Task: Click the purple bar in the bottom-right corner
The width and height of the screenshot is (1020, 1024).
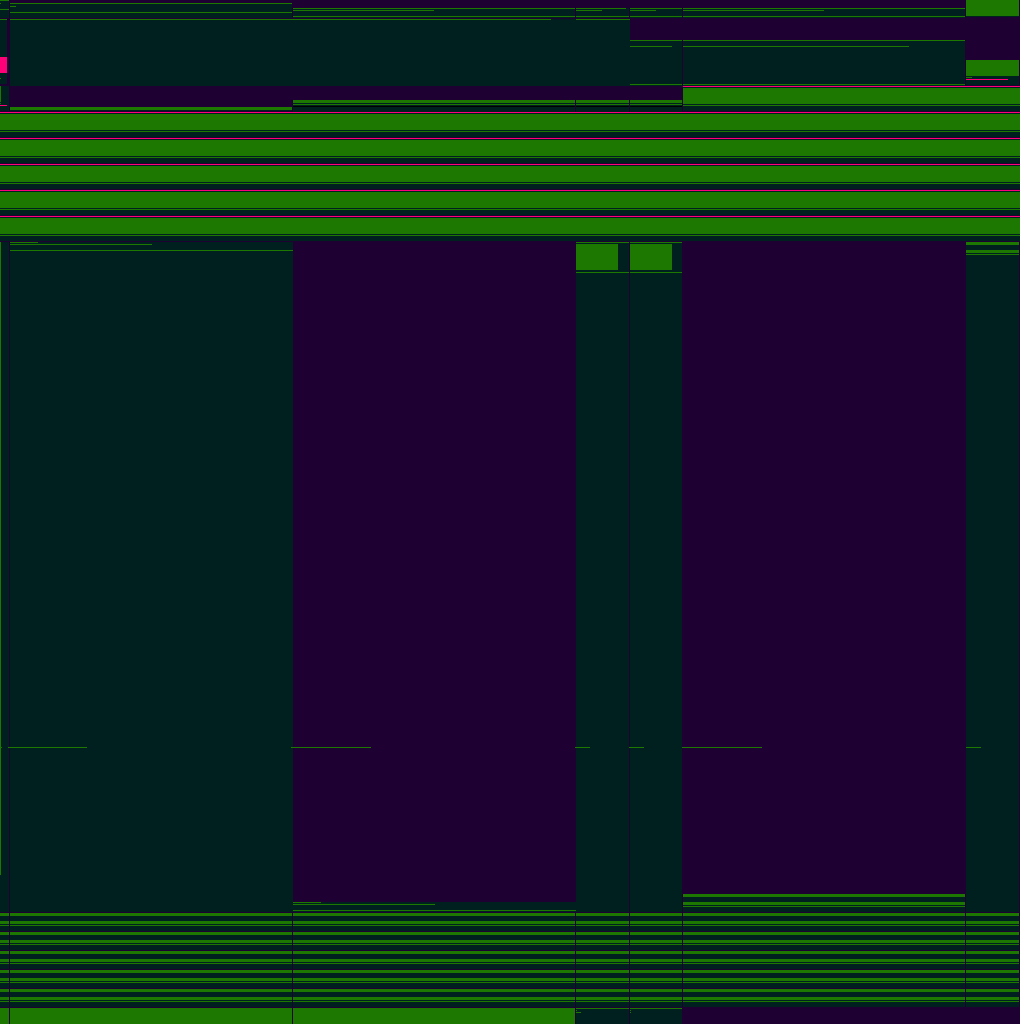Action: [850, 1016]
